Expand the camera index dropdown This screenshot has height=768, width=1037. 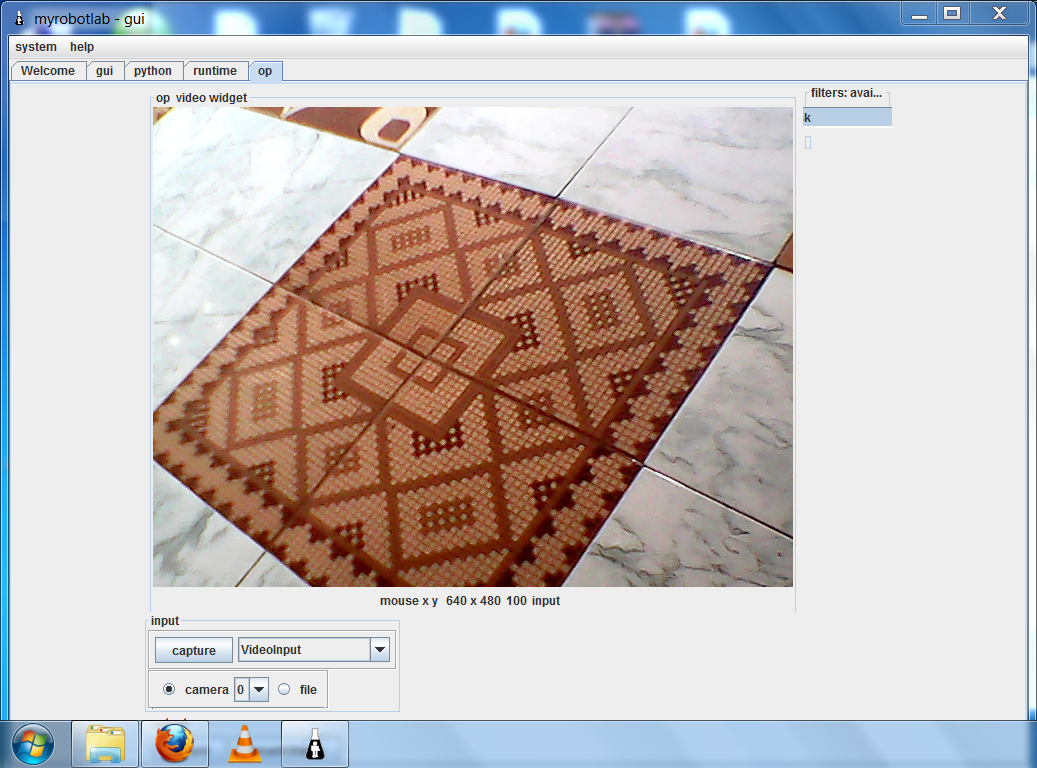259,689
